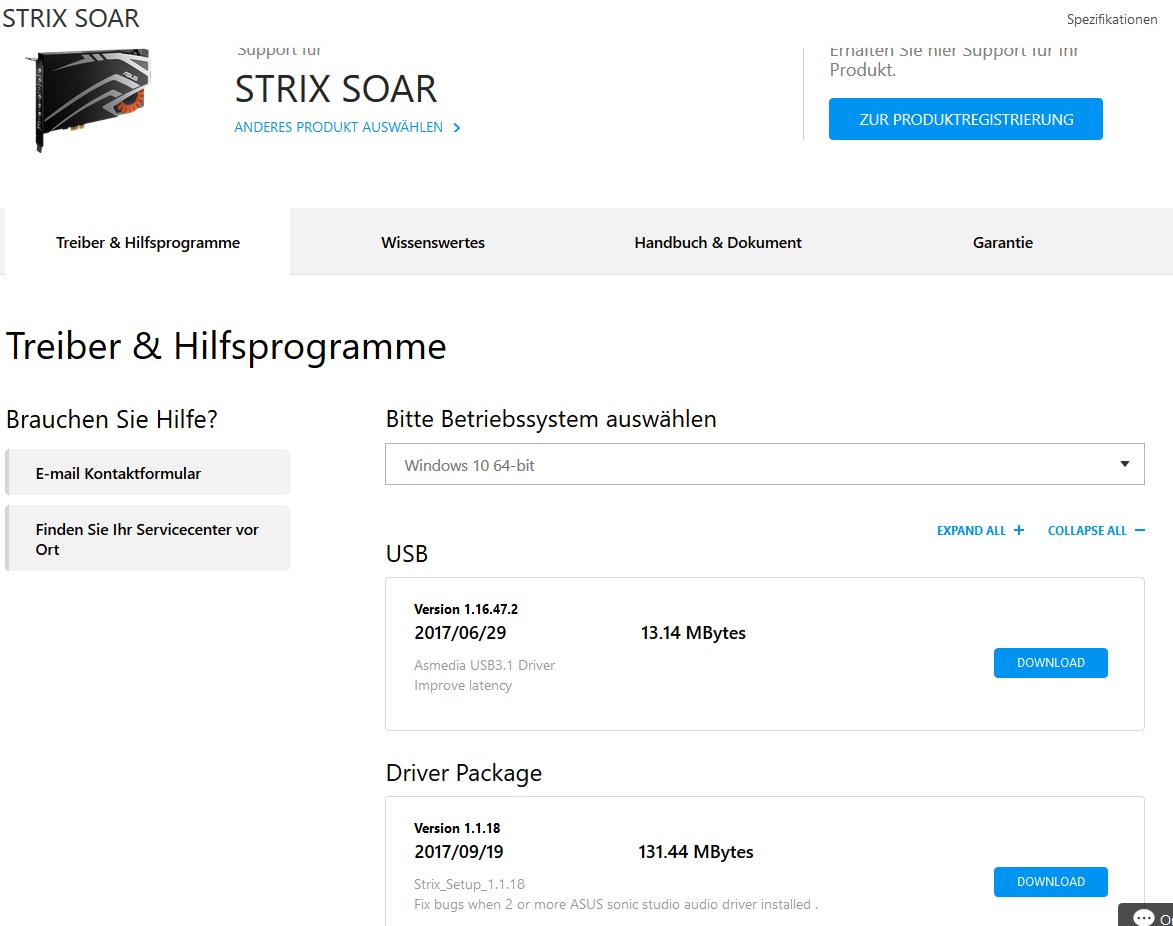The width and height of the screenshot is (1173, 926).
Task: Switch to the Wissenswertes tab
Action: pos(432,242)
